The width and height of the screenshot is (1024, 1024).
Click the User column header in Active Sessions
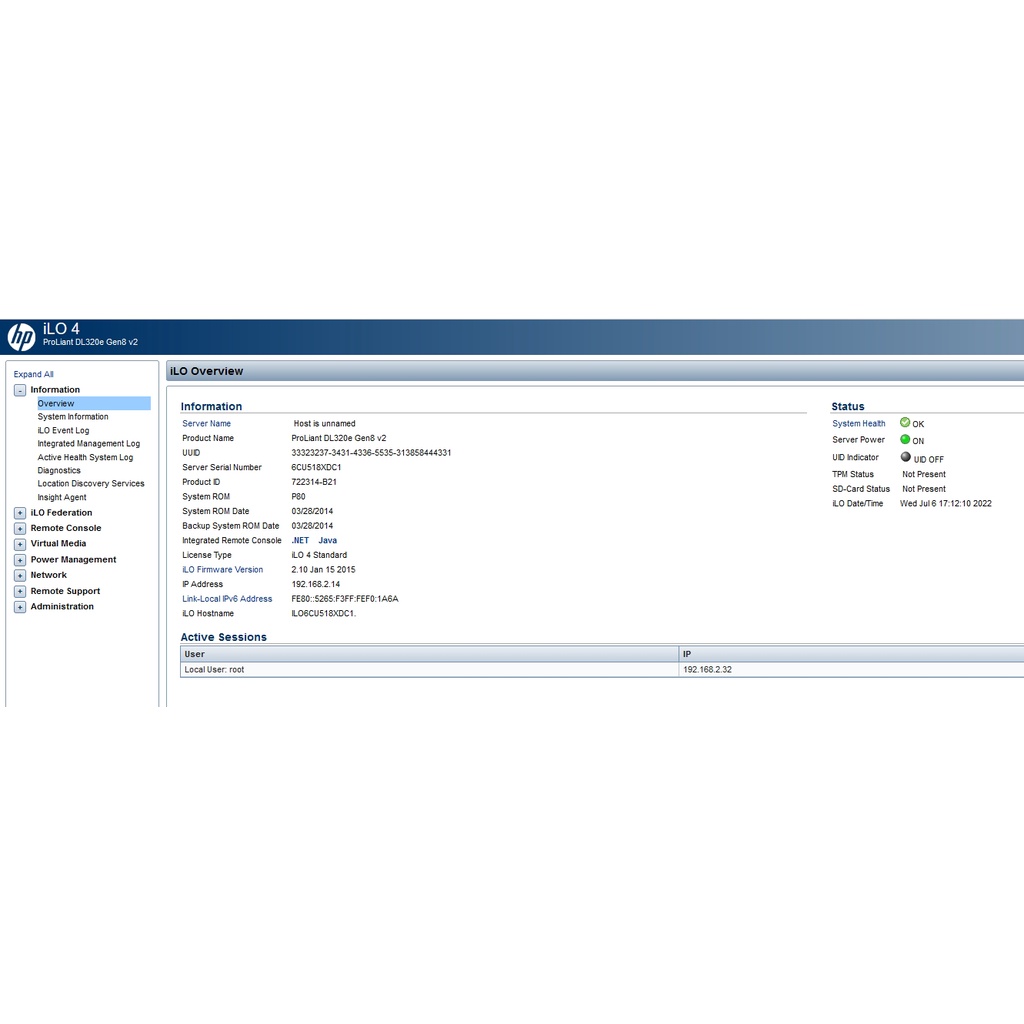(x=195, y=654)
